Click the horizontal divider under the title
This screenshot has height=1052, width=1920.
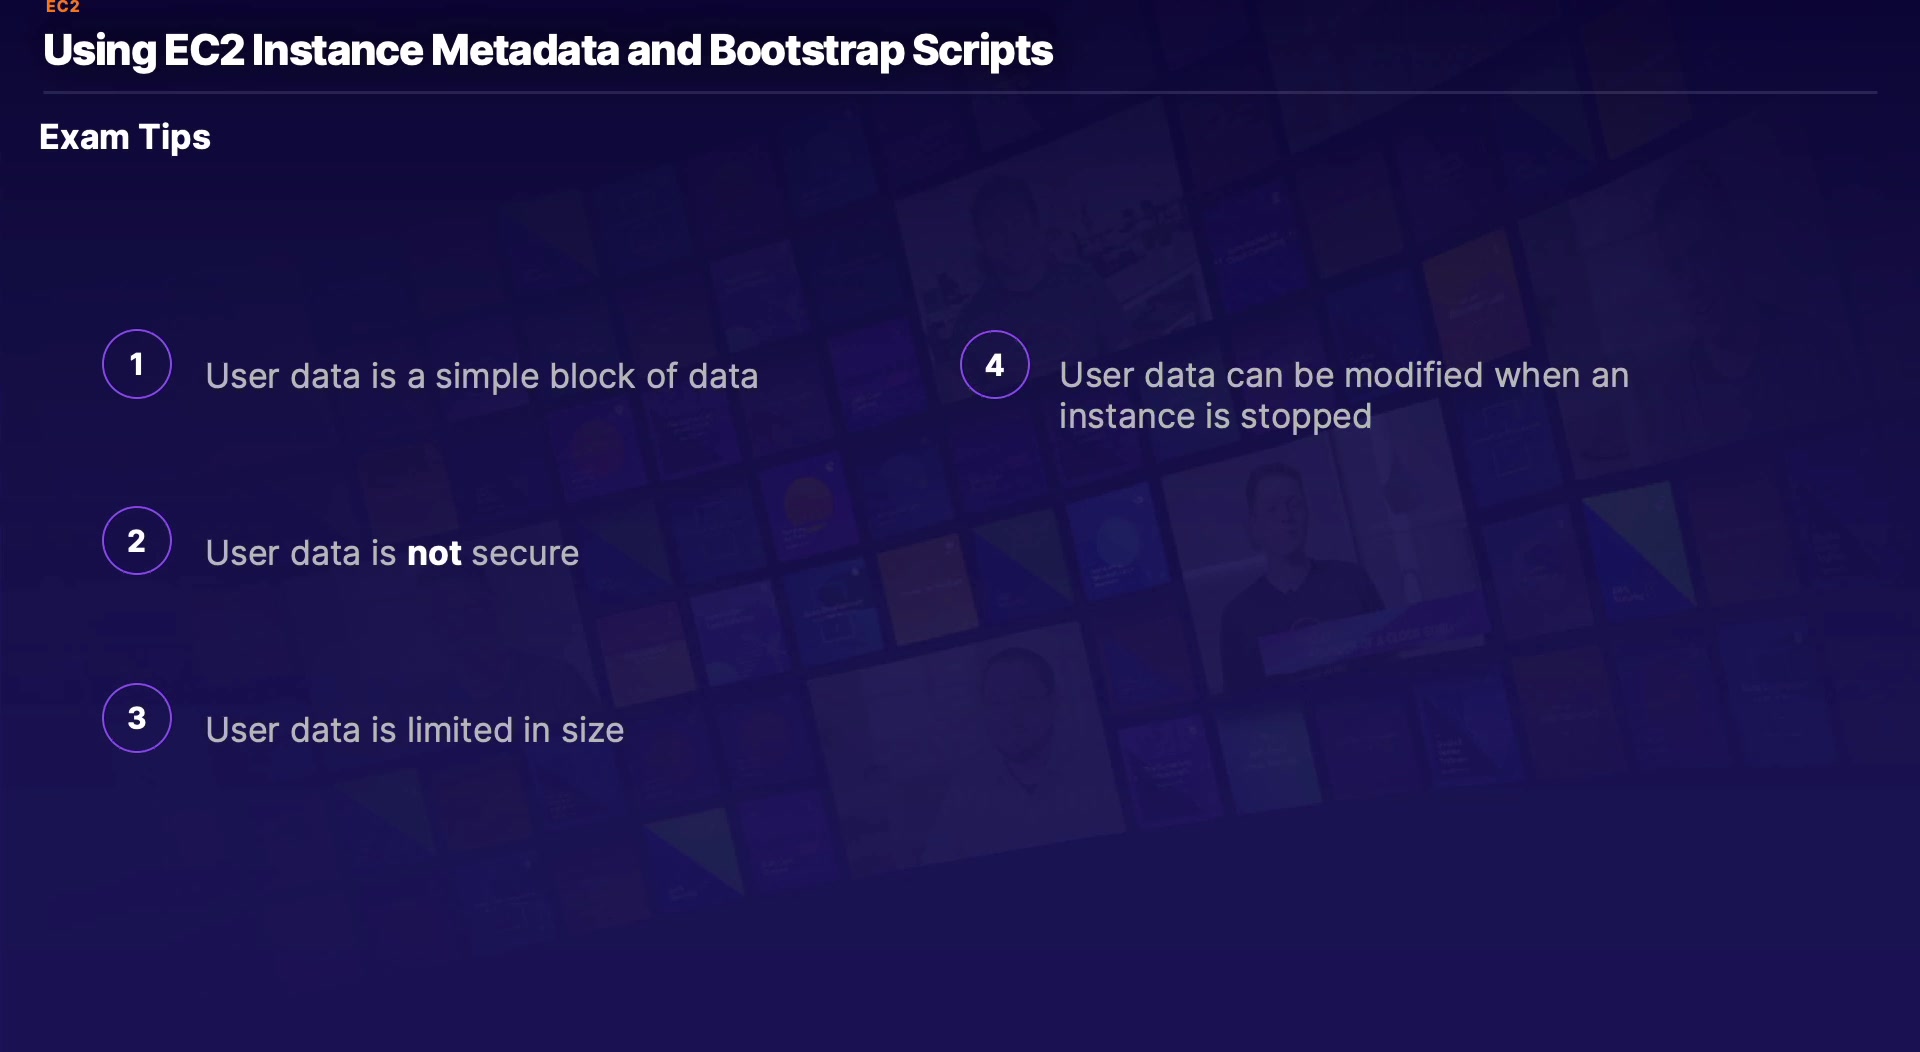tap(960, 93)
